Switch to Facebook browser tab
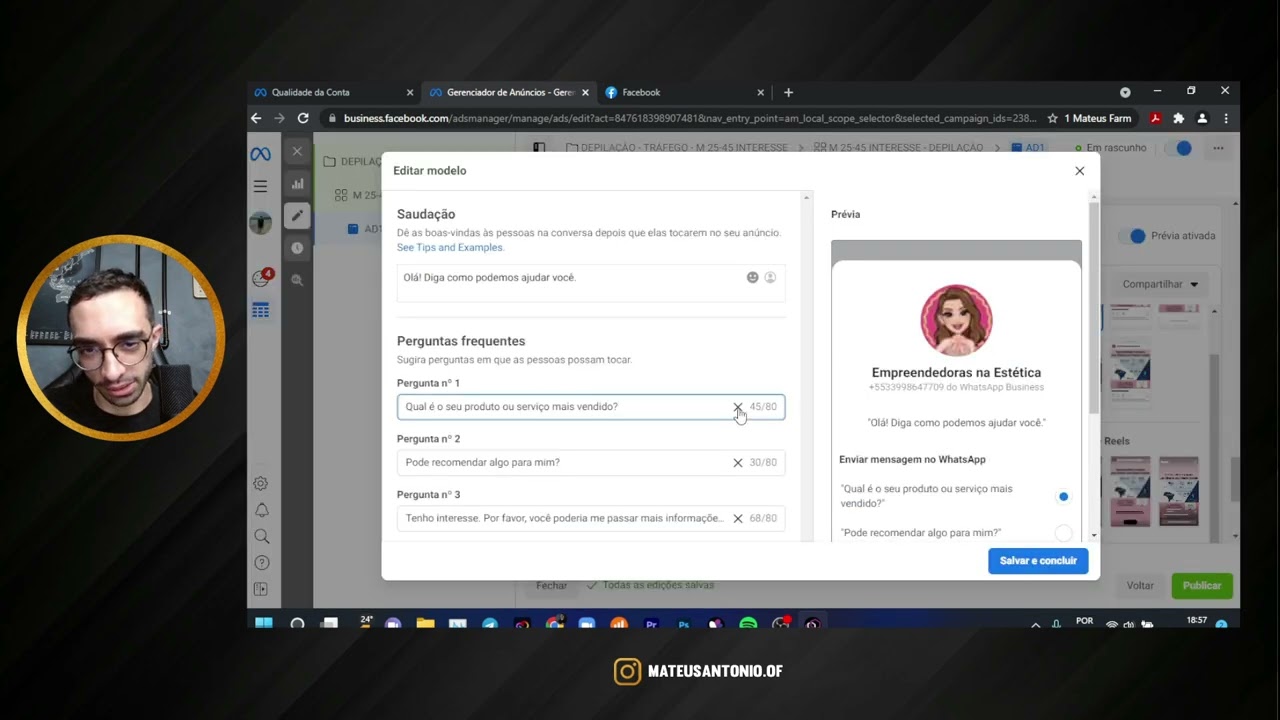This screenshot has height=720, width=1280. [x=685, y=92]
